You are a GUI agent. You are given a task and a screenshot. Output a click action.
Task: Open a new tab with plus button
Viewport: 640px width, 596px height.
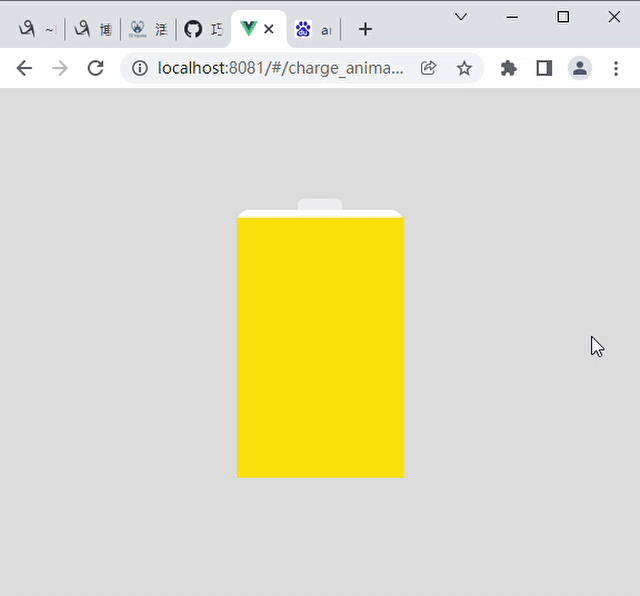tap(365, 29)
